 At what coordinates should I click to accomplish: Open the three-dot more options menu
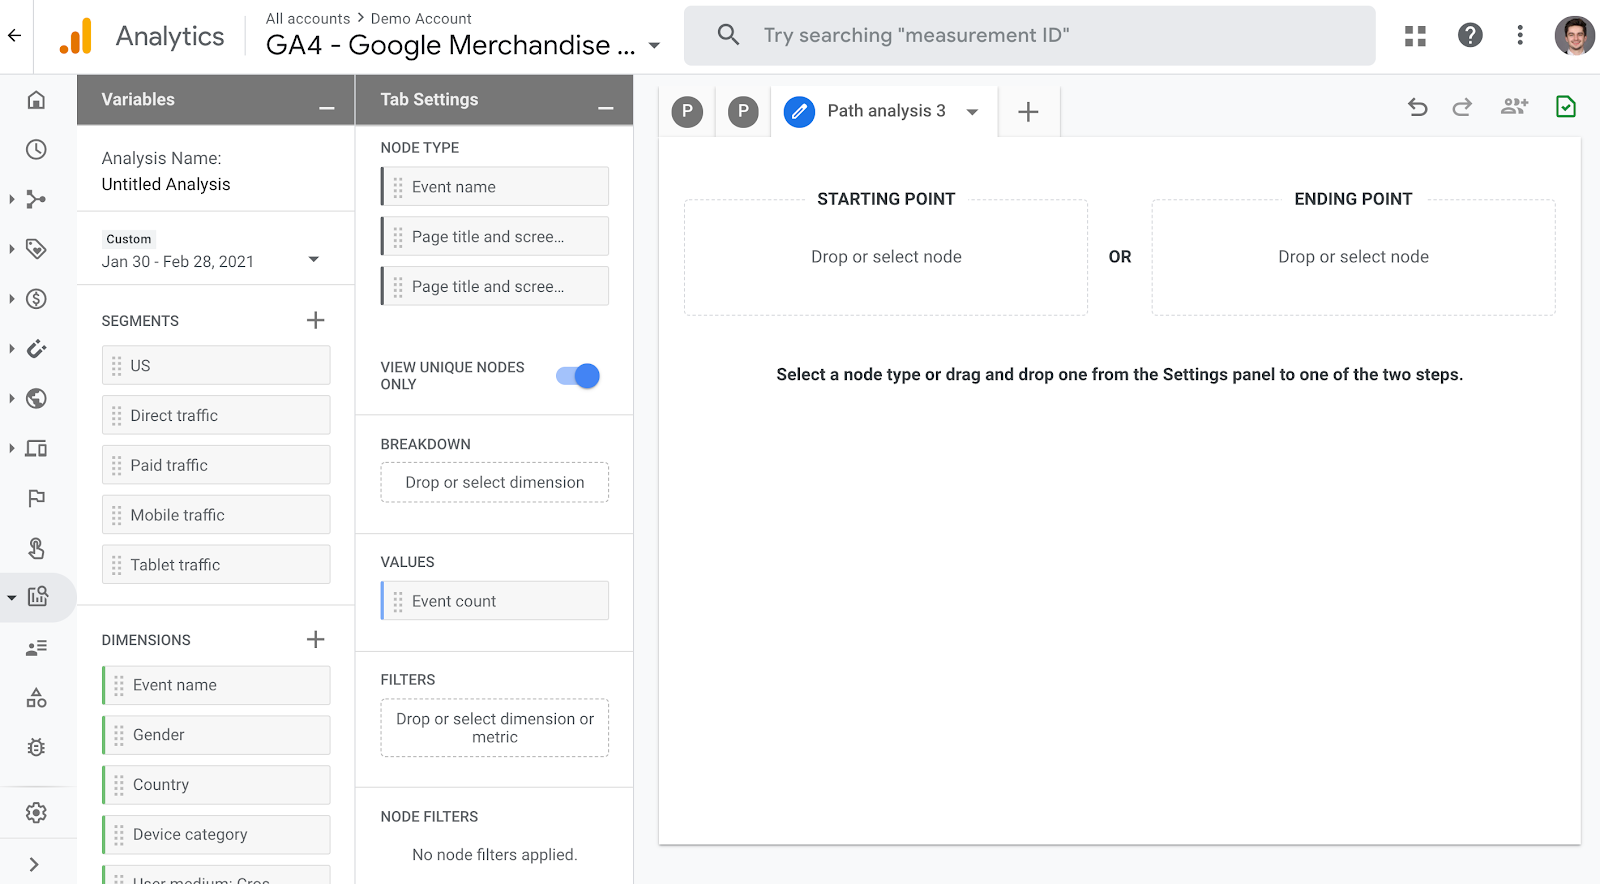(1520, 36)
